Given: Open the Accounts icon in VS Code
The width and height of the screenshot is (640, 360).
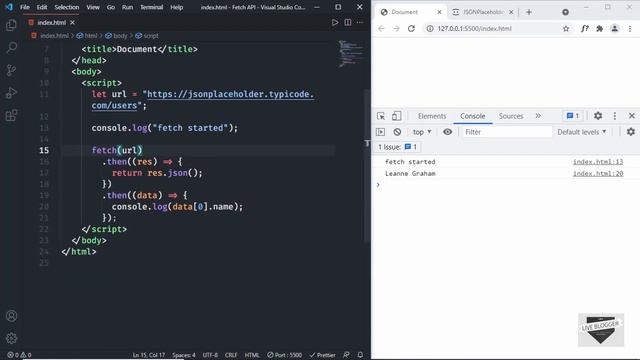Looking at the screenshot, I should [x=11, y=316].
